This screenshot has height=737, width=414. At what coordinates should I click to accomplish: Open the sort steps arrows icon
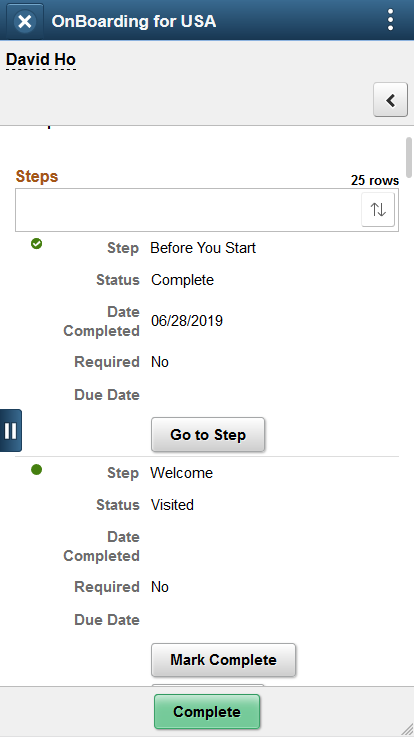[378, 210]
